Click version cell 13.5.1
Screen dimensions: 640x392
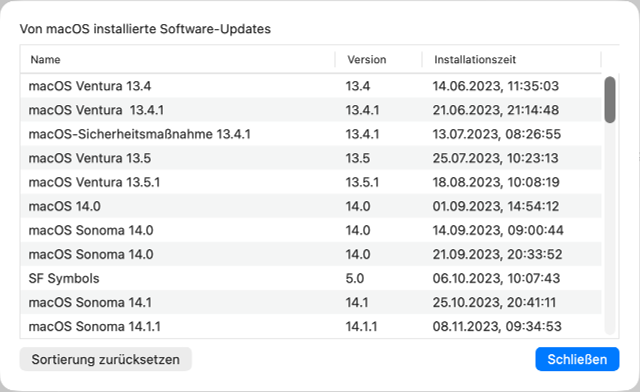pyautogui.click(x=362, y=182)
